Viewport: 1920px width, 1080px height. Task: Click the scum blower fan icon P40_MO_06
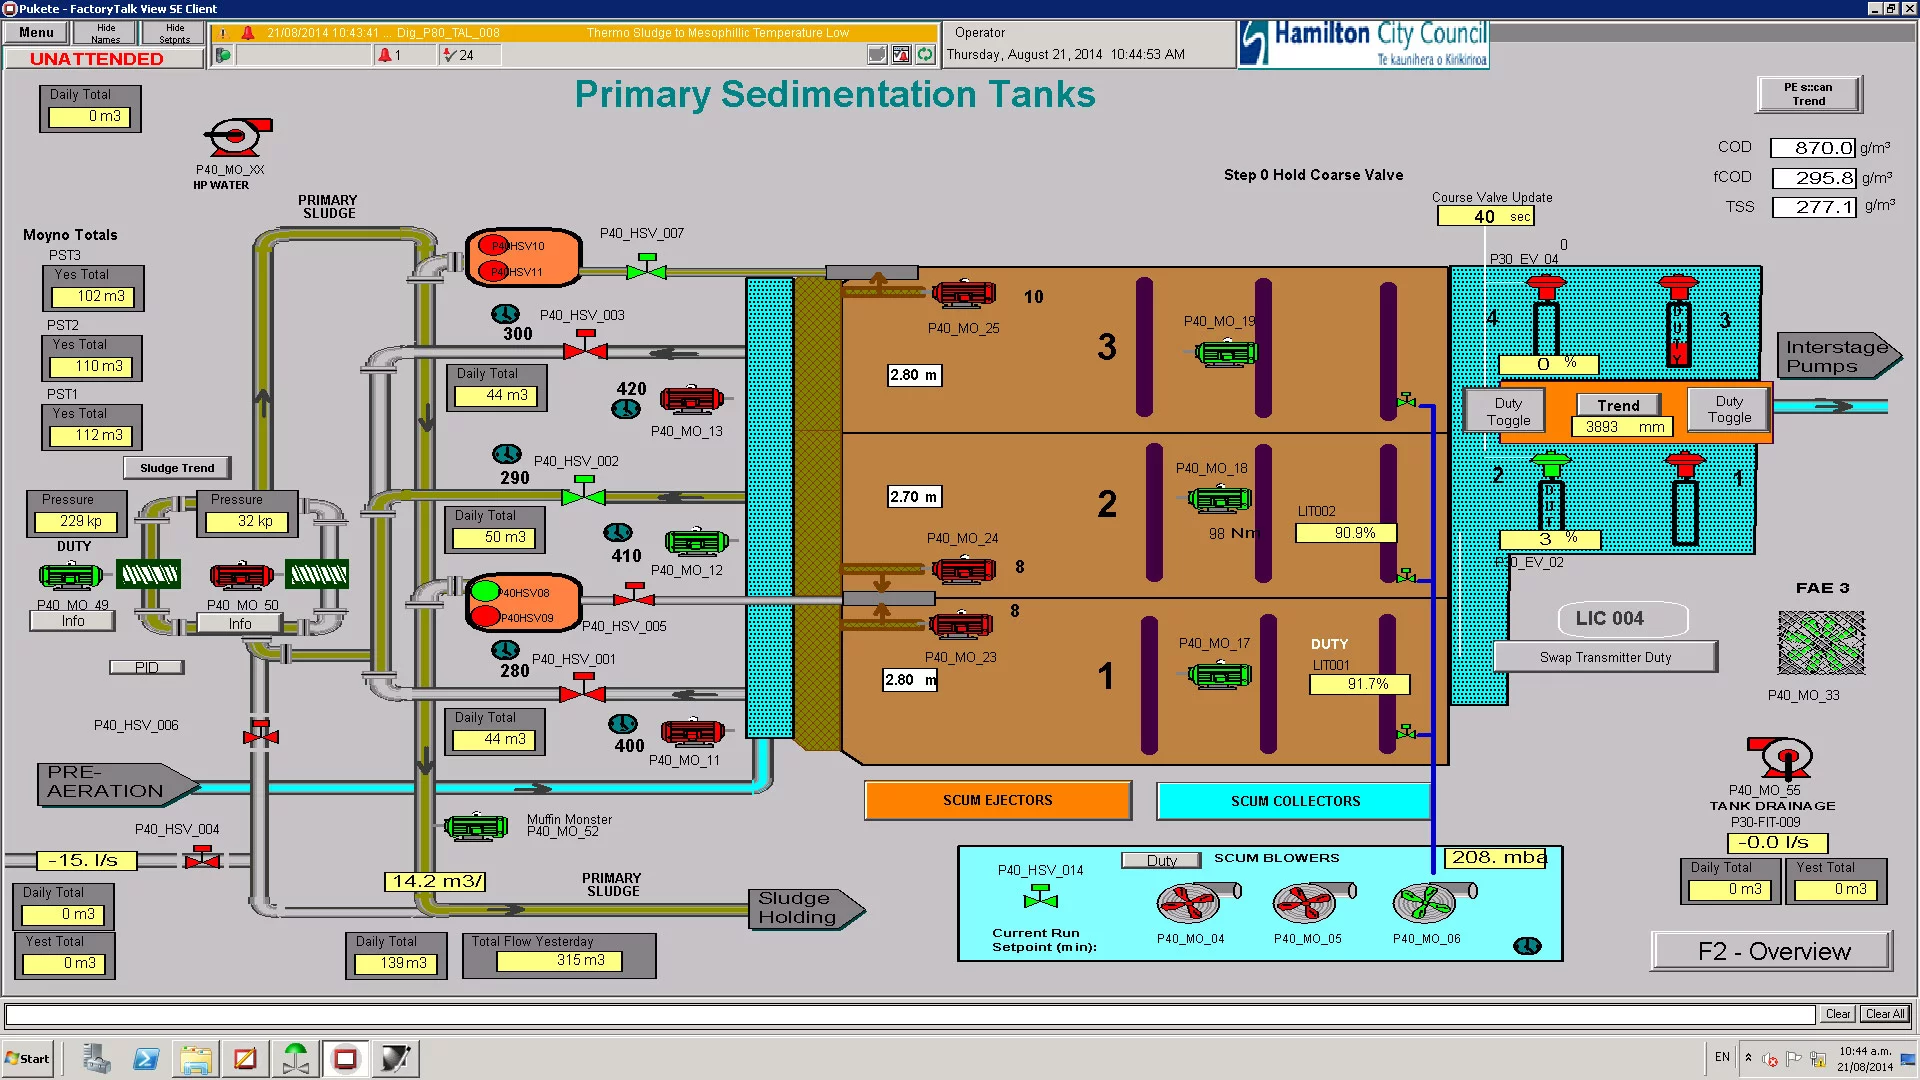coord(1425,905)
